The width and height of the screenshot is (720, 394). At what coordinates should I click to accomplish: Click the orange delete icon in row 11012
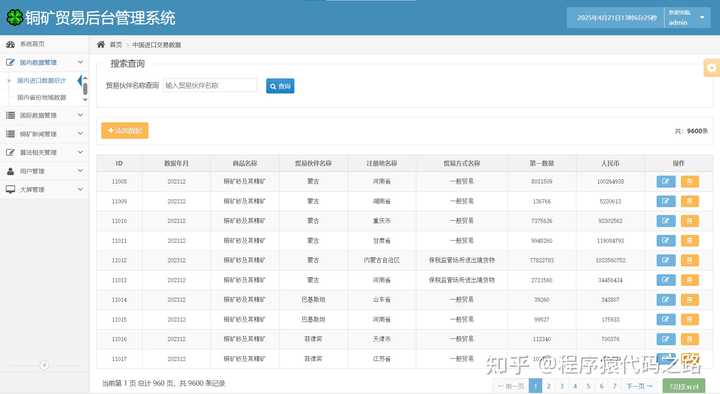click(690, 260)
